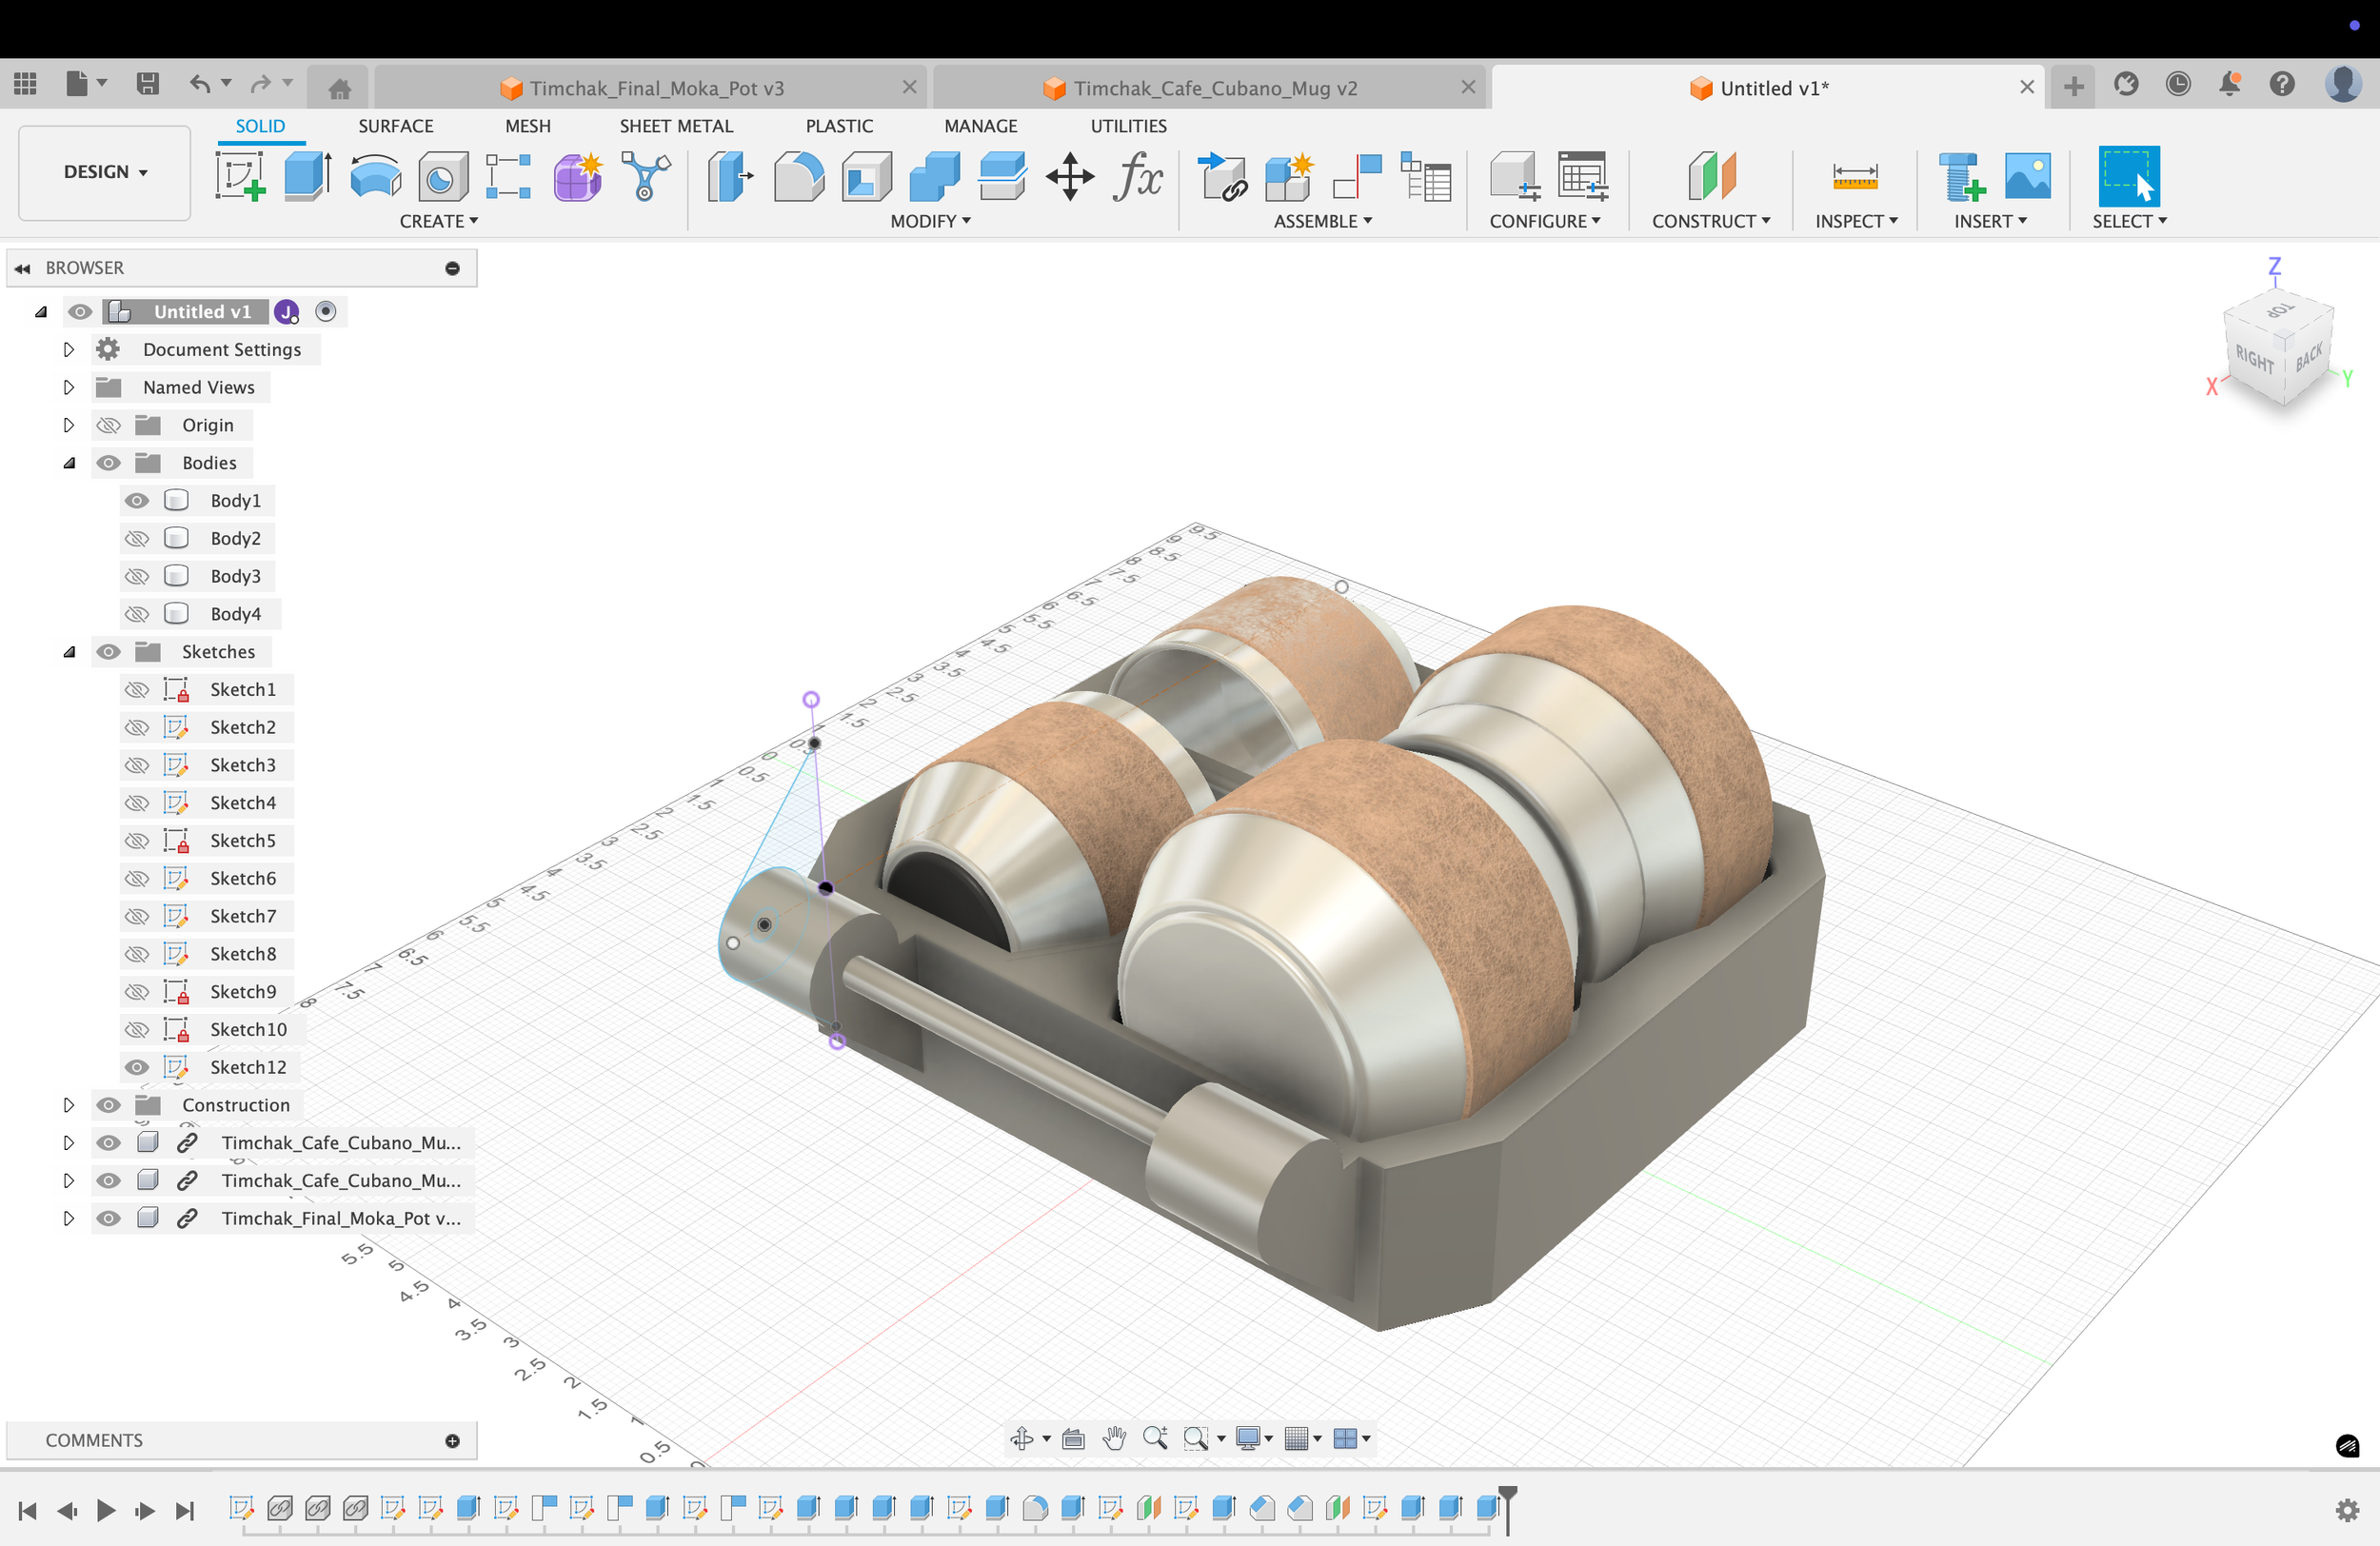
Task: Select the Create Sketch tool
Action: tap(240, 177)
